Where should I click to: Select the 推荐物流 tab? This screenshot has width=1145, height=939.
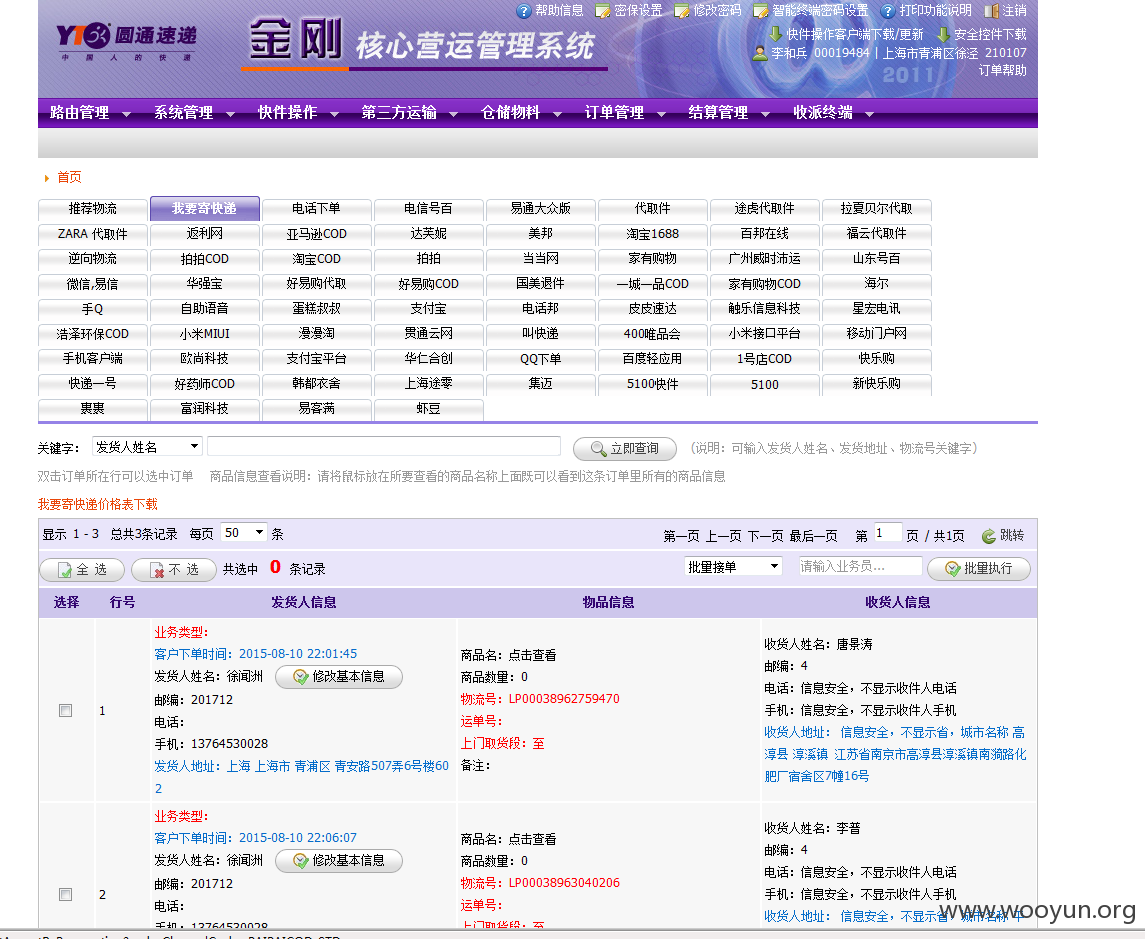[93, 208]
